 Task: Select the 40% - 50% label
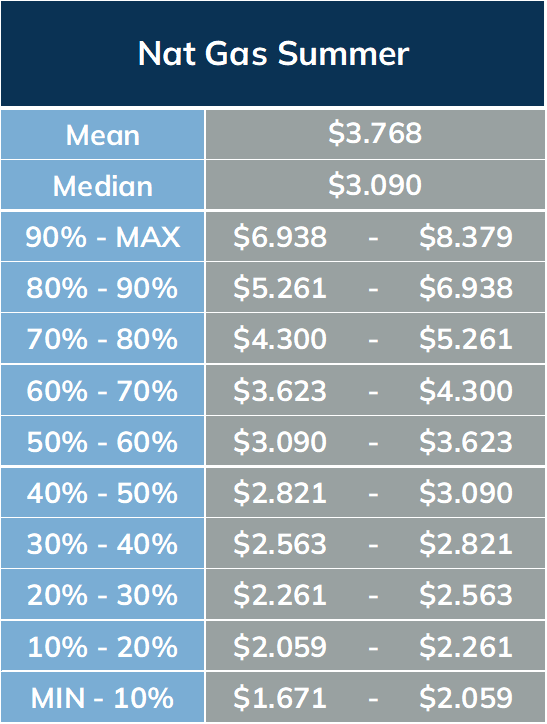[102, 493]
